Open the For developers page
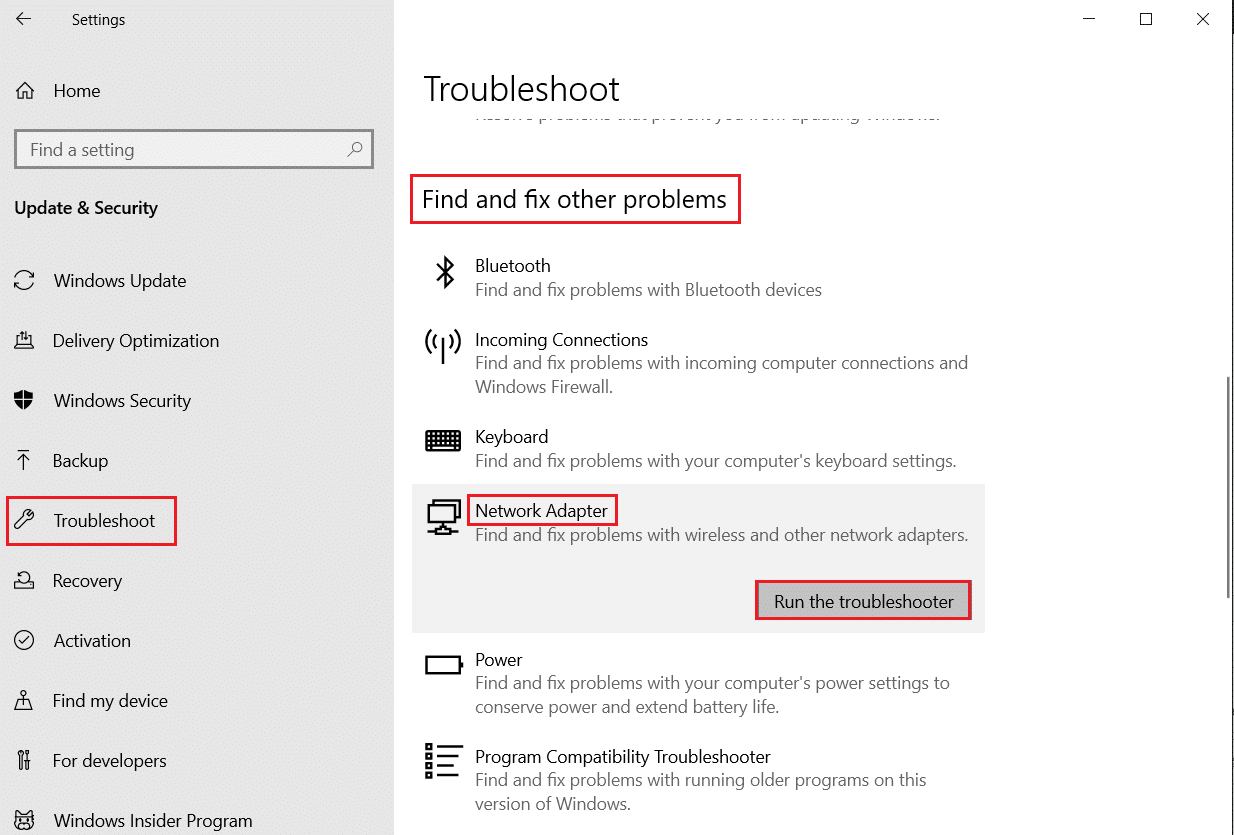 click(x=109, y=760)
